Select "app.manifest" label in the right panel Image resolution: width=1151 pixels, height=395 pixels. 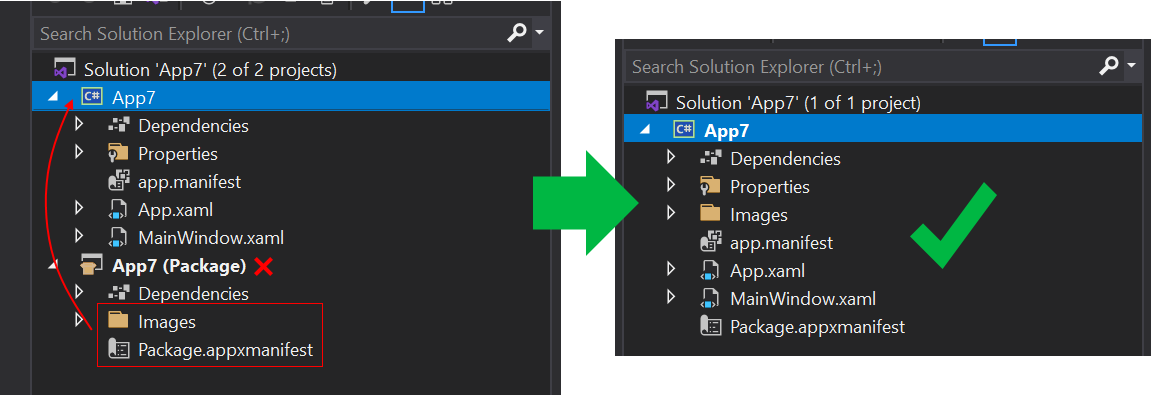[x=781, y=242]
